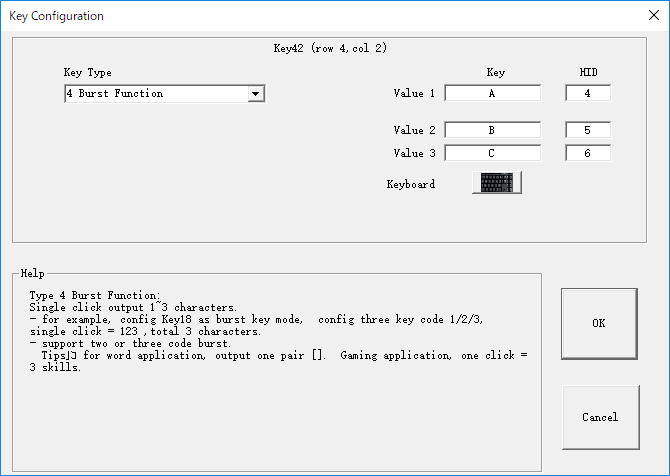The height and width of the screenshot is (476, 670).
Task: Expand the Key Type dropdown arrow
Action: pos(256,94)
